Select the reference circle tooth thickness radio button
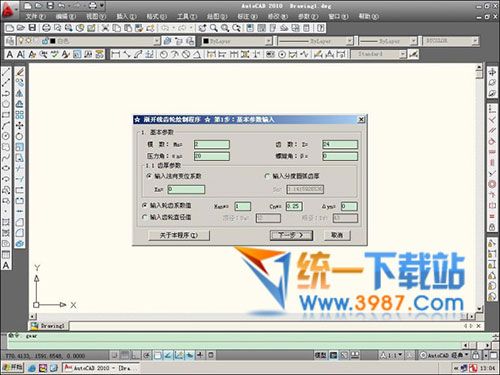 (267, 176)
